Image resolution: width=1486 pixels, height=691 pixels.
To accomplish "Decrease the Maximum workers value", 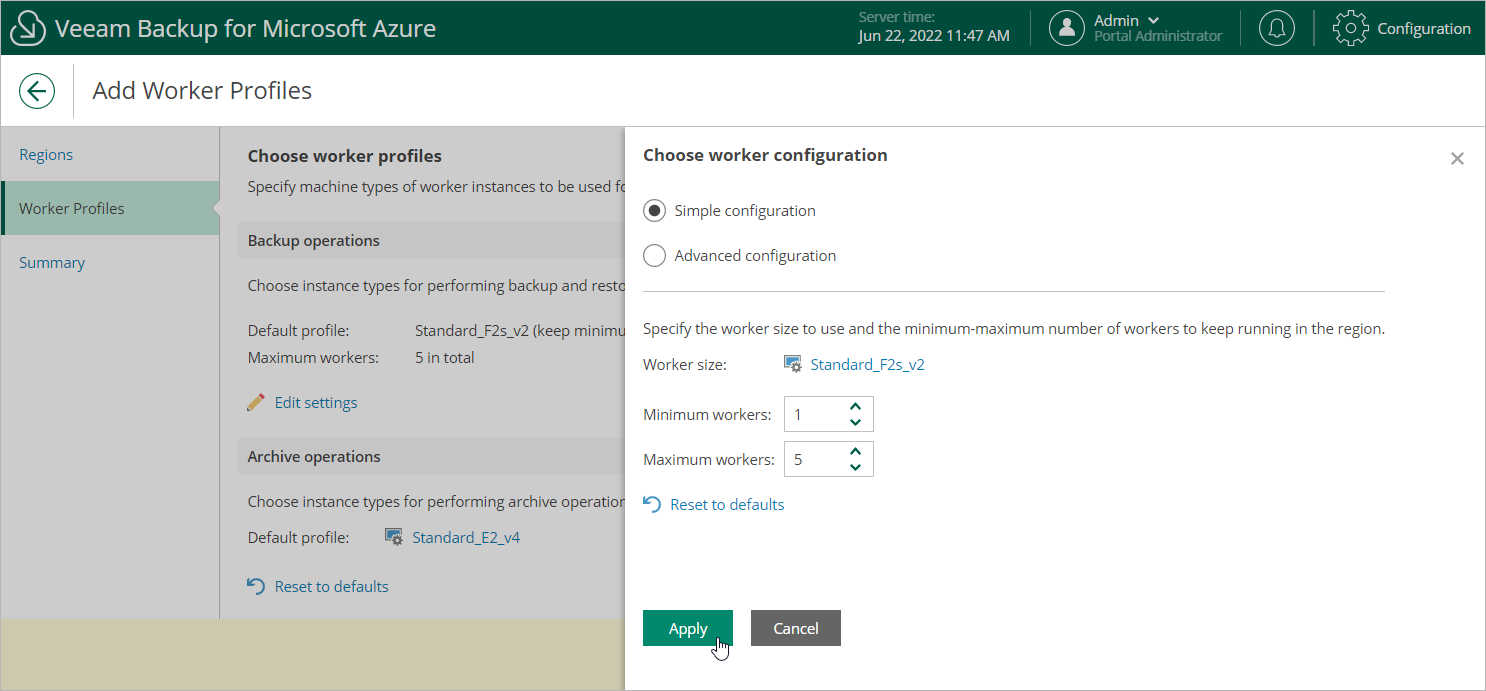I will 855,467.
